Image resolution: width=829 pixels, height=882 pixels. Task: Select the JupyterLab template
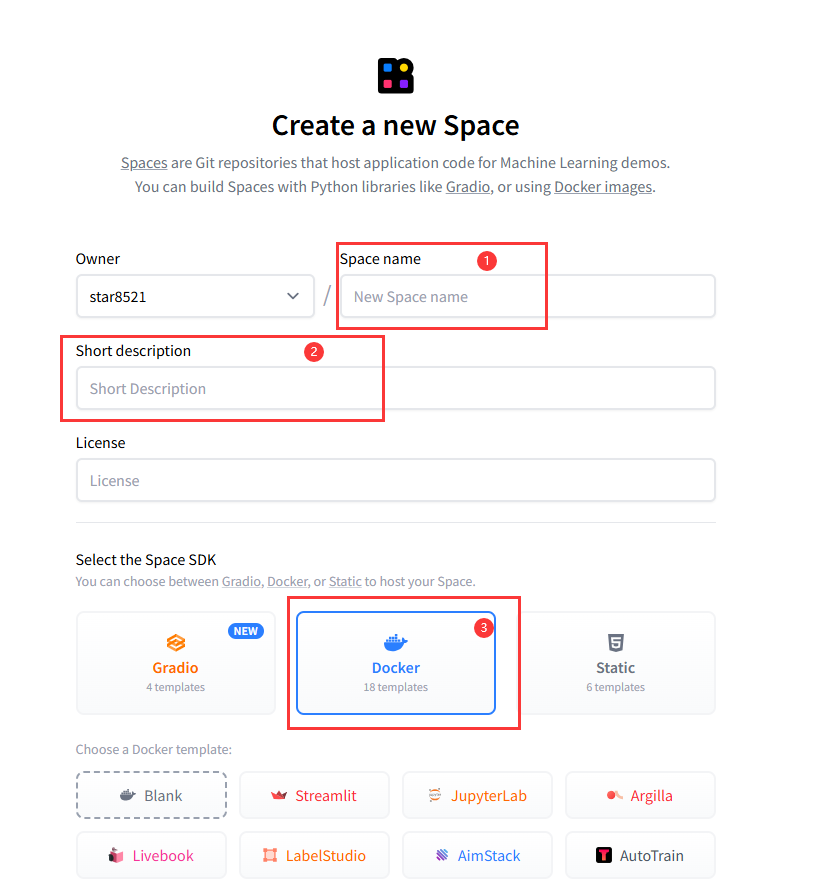tap(477, 796)
